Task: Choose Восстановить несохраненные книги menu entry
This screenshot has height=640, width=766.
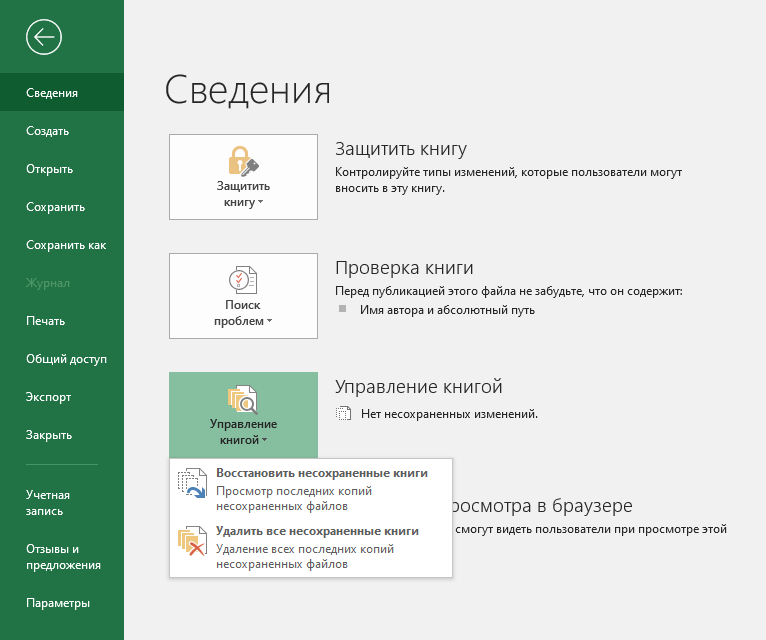Action: tap(311, 489)
